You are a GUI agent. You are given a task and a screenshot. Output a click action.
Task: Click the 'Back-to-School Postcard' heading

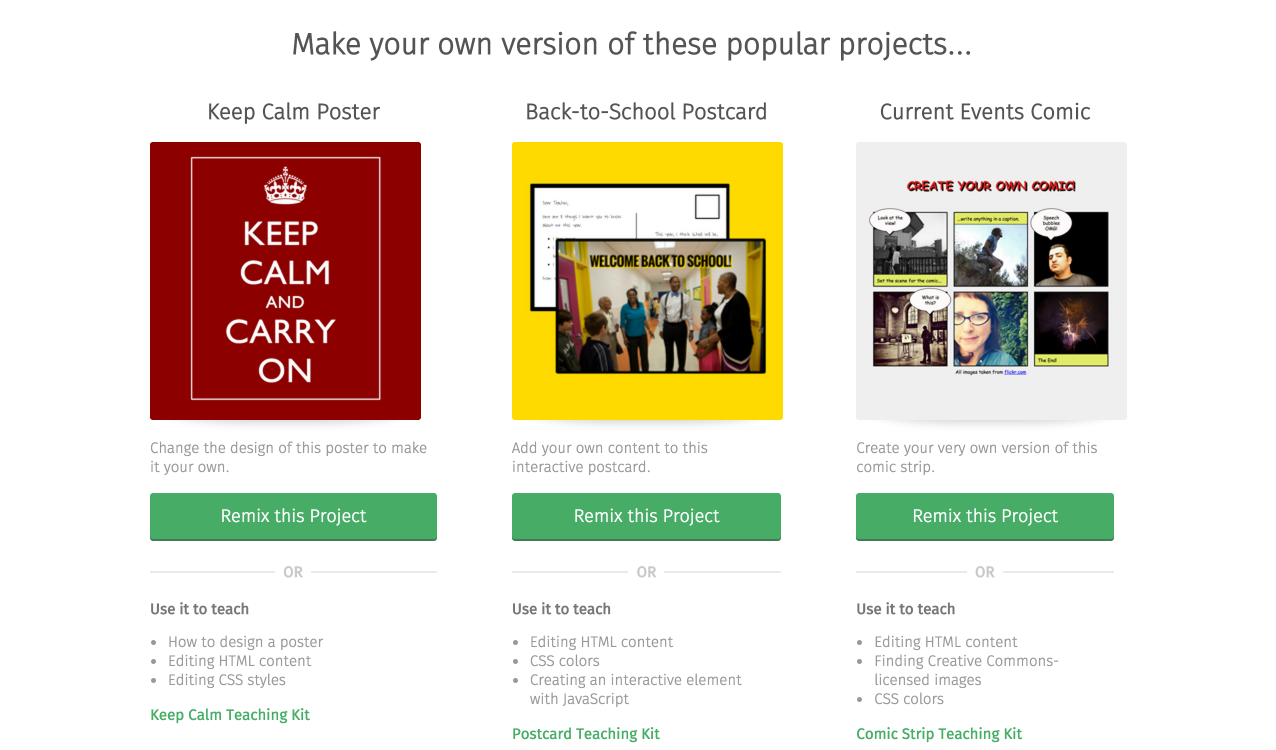[646, 112]
